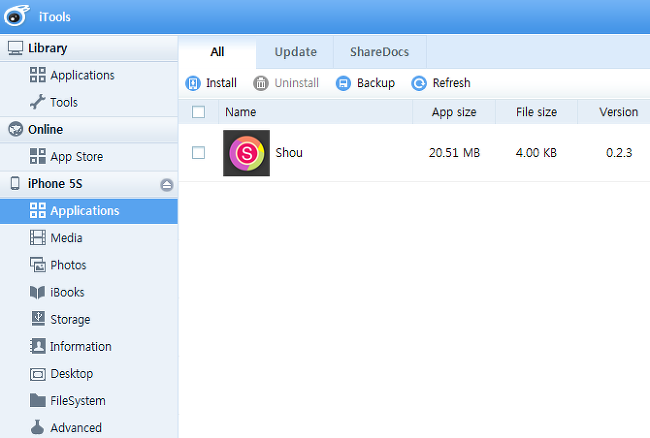Sort by File size column header
This screenshot has width=650, height=438.
pos(536,112)
